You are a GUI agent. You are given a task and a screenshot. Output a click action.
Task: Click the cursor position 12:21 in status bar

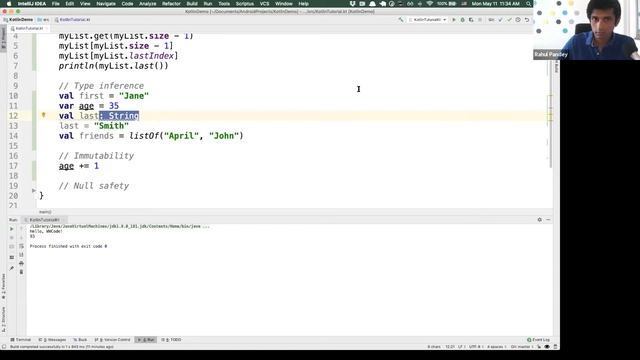450,347
